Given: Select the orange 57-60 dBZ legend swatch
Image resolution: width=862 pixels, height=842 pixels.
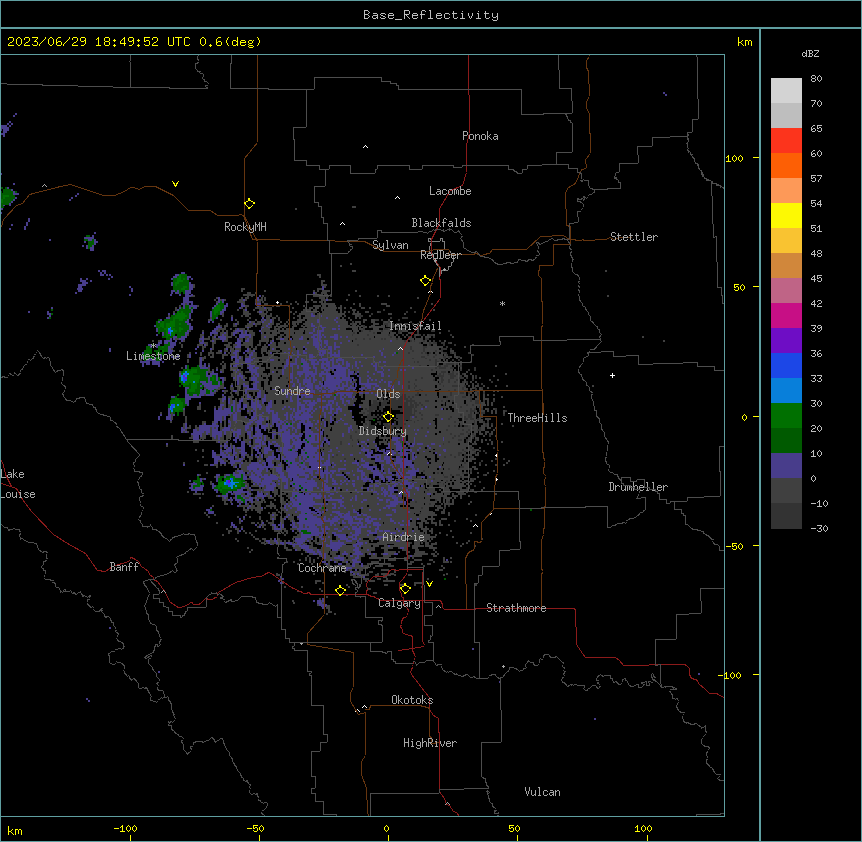Looking at the screenshot, I should [x=786, y=165].
